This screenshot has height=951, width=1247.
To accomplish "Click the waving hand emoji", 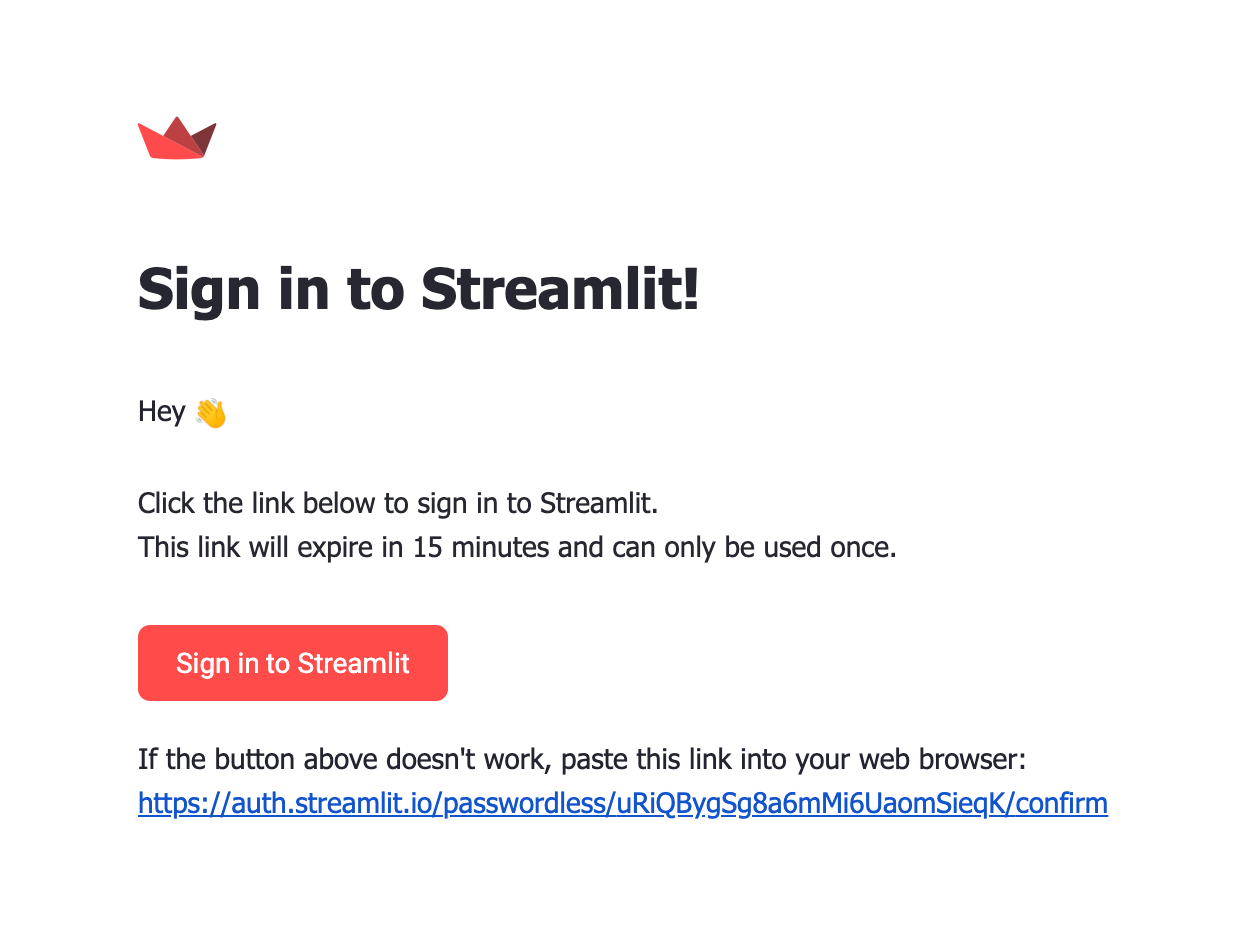I will click(x=211, y=412).
